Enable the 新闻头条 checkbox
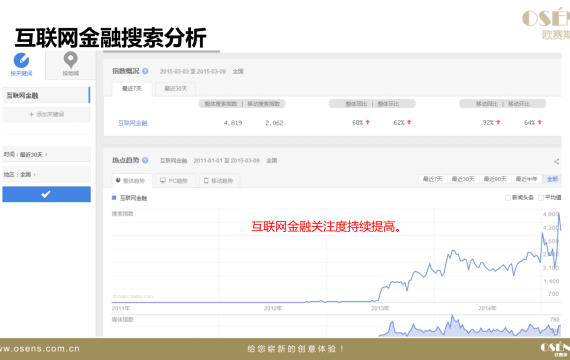This screenshot has width=570, height=360. [x=508, y=198]
